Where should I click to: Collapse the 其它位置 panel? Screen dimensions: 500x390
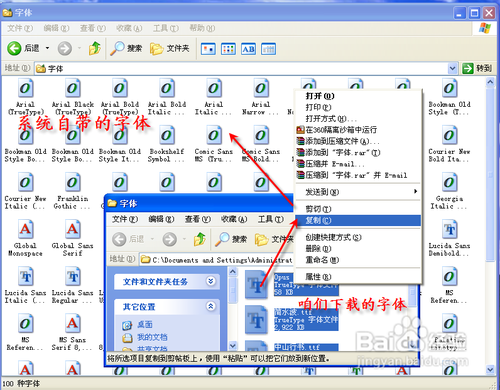[211, 306]
